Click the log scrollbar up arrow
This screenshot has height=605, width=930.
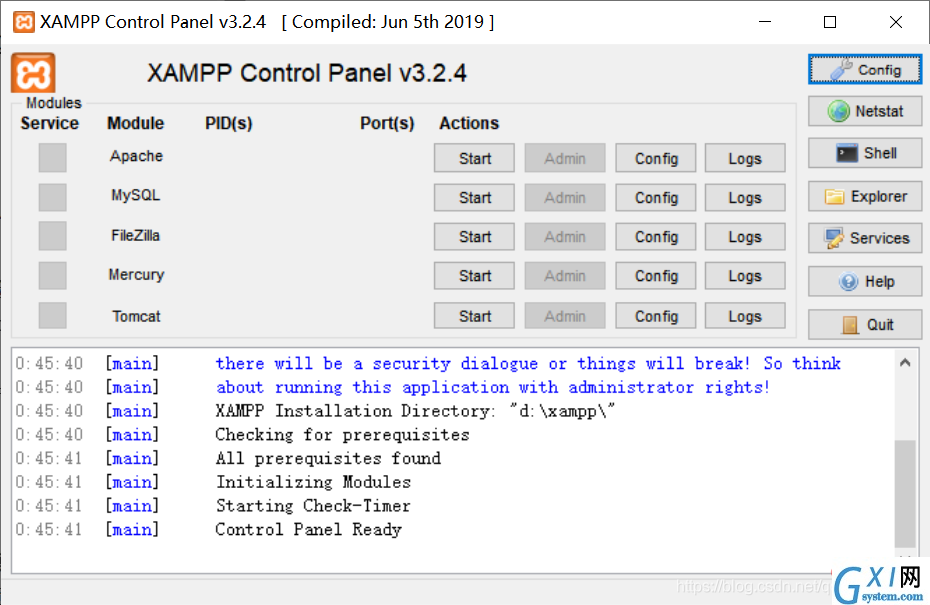tap(905, 362)
